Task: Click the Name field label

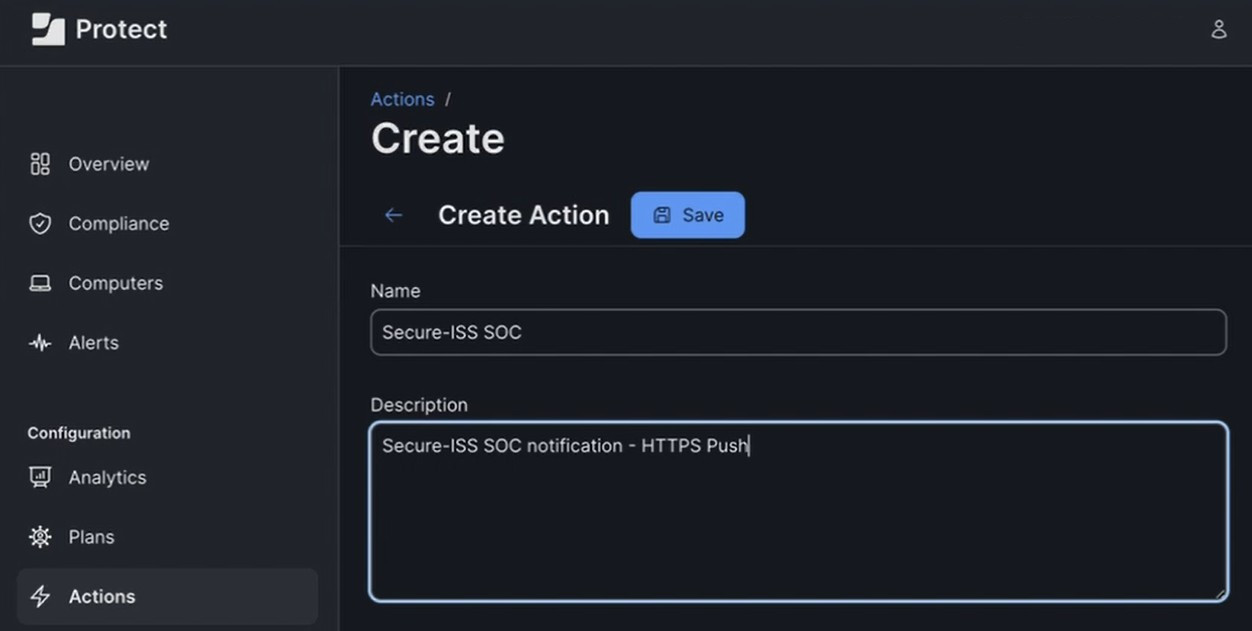Action: pos(395,291)
